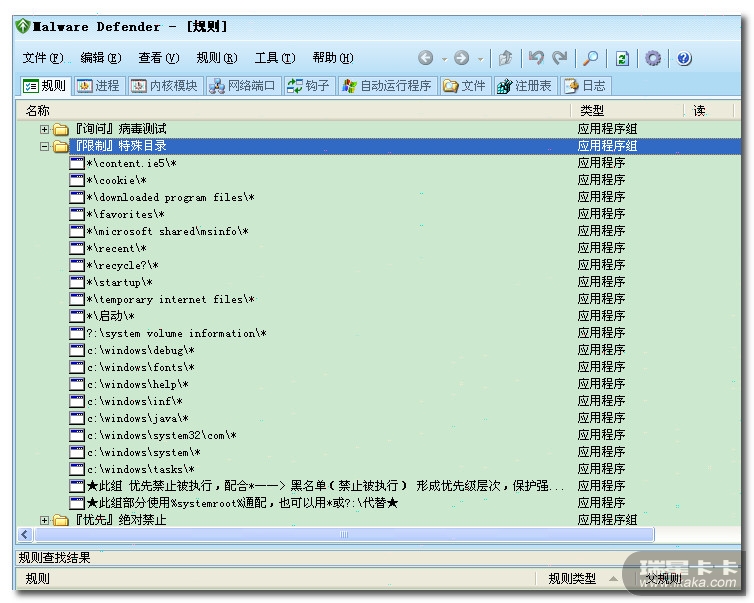Sort results by 规则 column header
This screenshot has height=603, width=754.
coord(276,578)
